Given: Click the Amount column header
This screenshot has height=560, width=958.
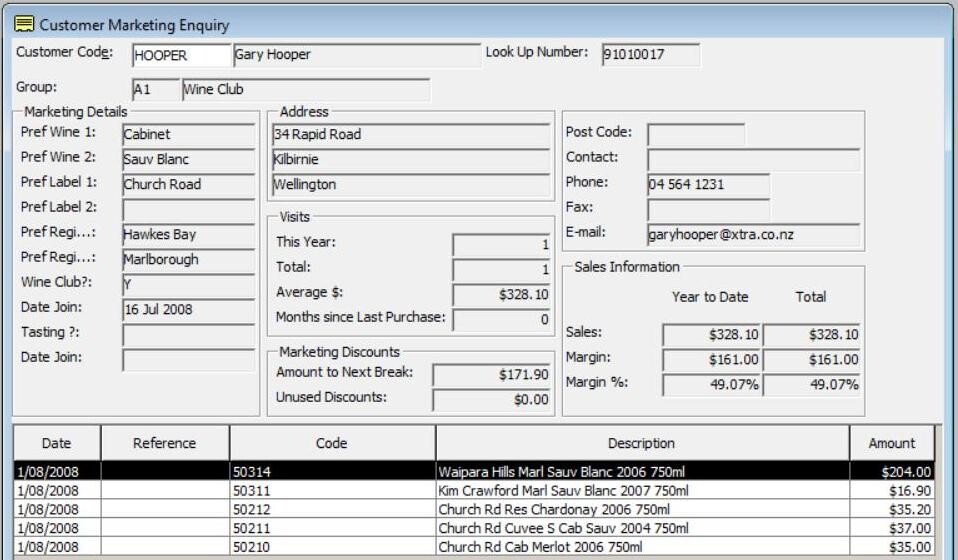Looking at the screenshot, I should pyautogui.click(x=892, y=443).
